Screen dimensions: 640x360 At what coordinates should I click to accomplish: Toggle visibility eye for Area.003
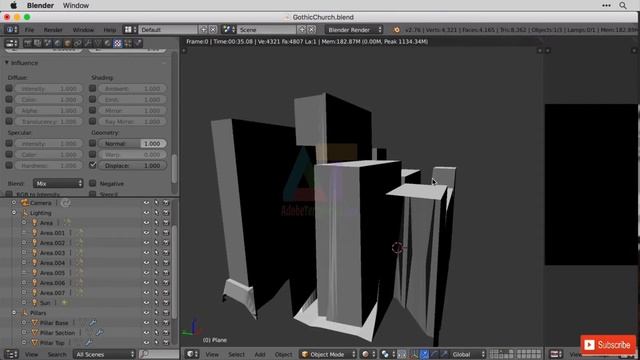click(146, 253)
